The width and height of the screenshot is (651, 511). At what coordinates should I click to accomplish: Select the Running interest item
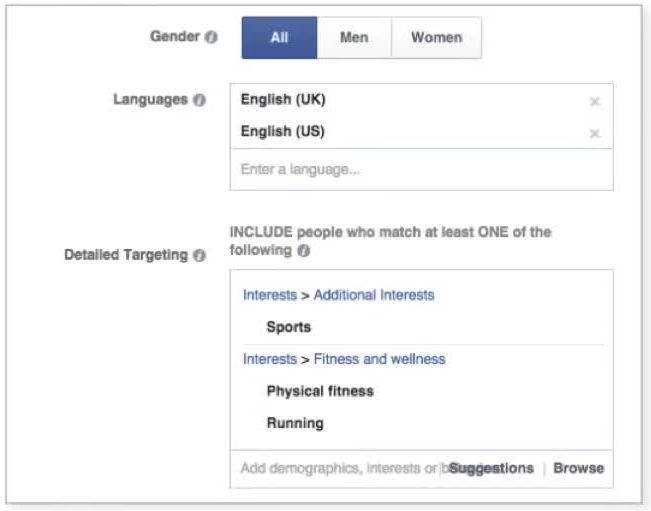click(x=295, y=423)
